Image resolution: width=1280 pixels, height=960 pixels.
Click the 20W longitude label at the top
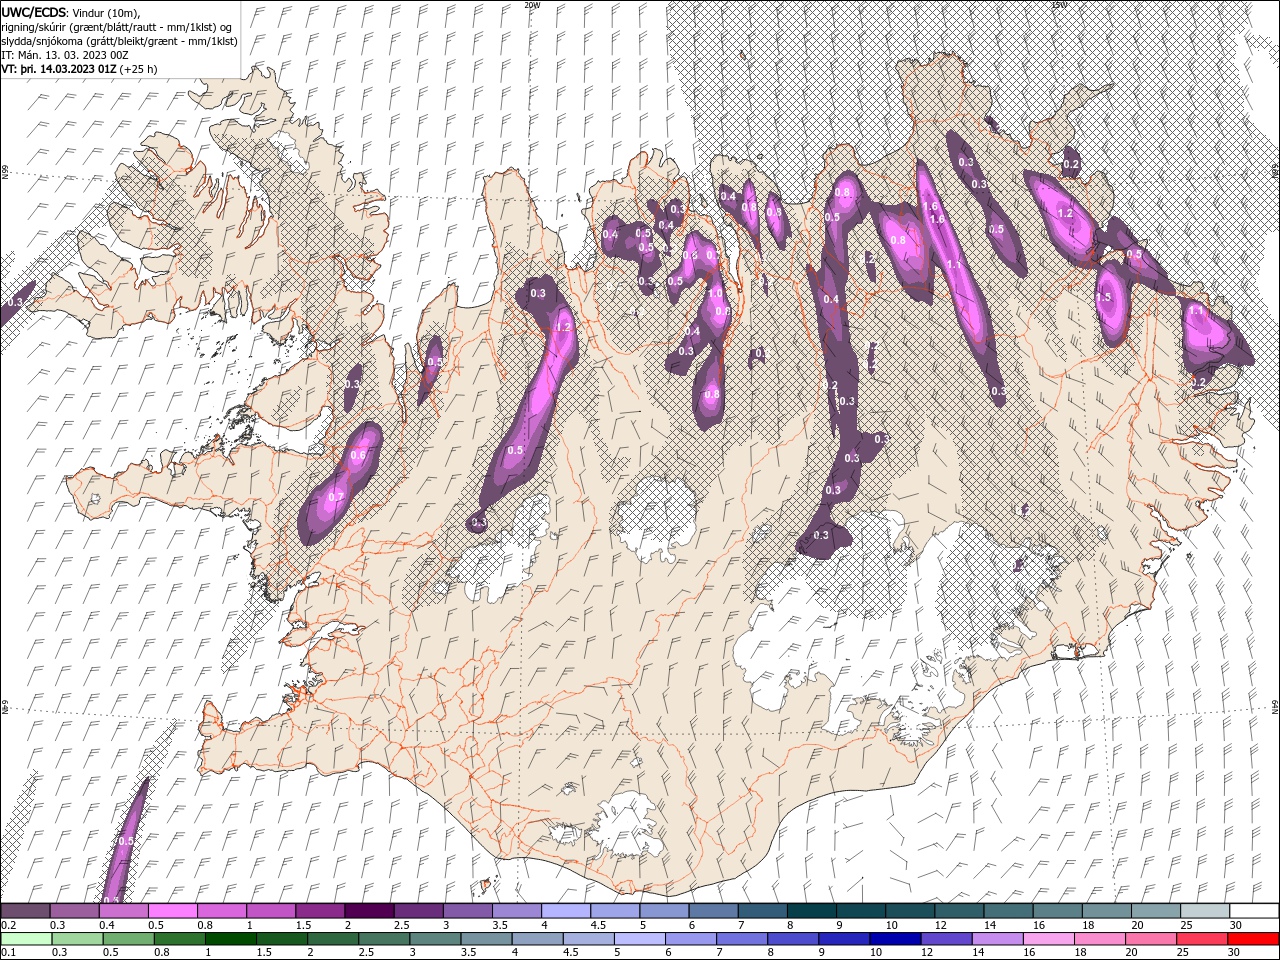point(532,5)
